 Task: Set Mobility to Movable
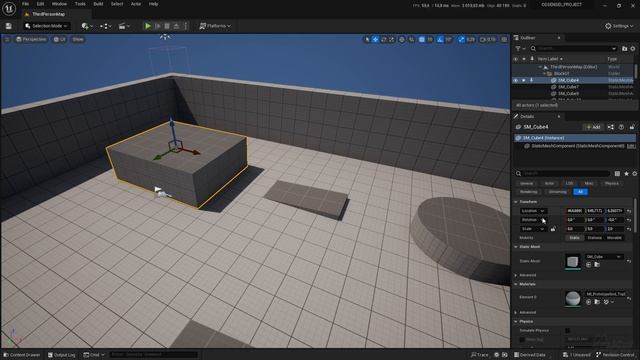pos(614,238)
